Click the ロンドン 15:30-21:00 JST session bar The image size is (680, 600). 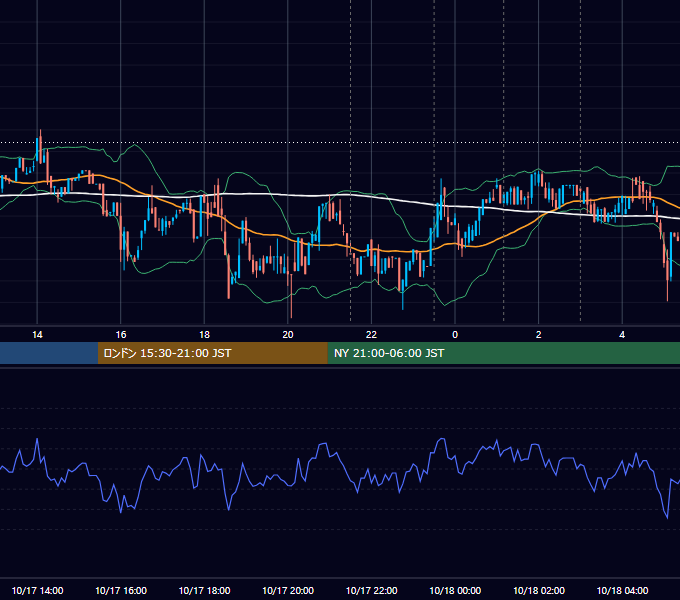click(212, 353)
